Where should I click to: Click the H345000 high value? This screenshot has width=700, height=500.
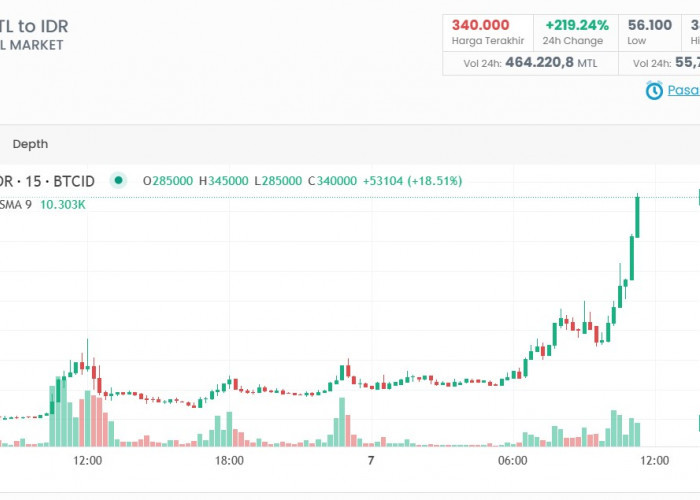coord(223,181)
